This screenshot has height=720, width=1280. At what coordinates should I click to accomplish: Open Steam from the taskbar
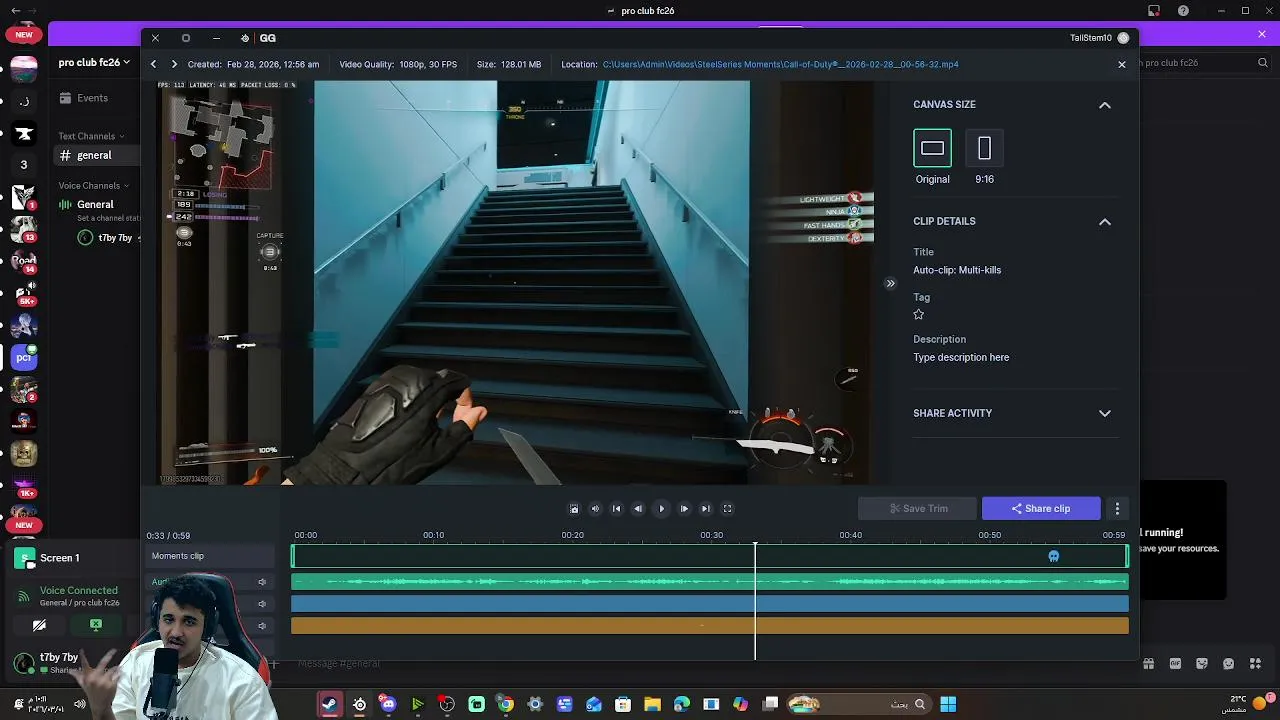pyautogui.click(x=329, y=704)
